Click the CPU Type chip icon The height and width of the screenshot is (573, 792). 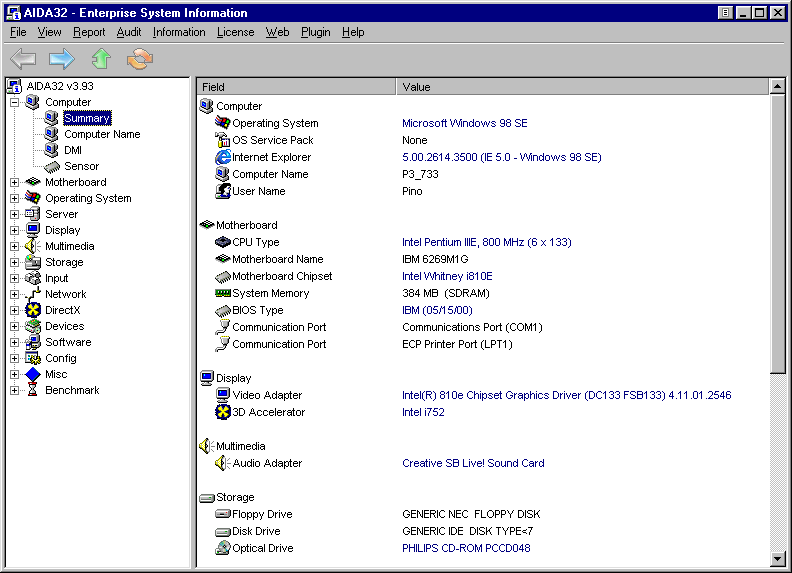[223, 242]
